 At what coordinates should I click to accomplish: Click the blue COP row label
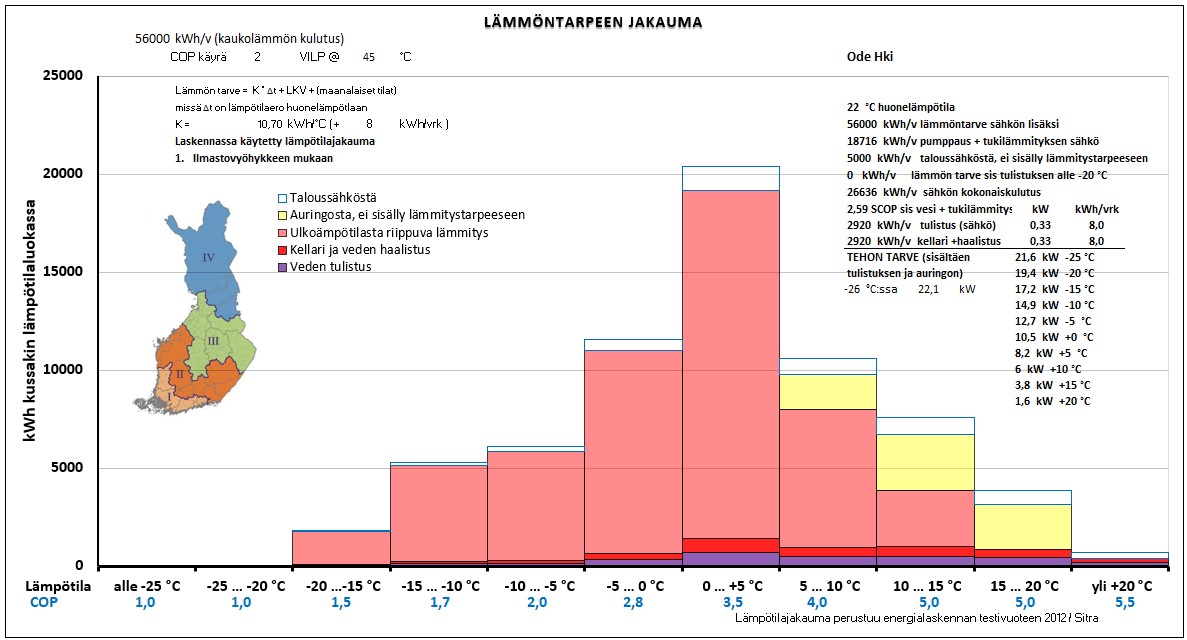[x=44, y=603]
